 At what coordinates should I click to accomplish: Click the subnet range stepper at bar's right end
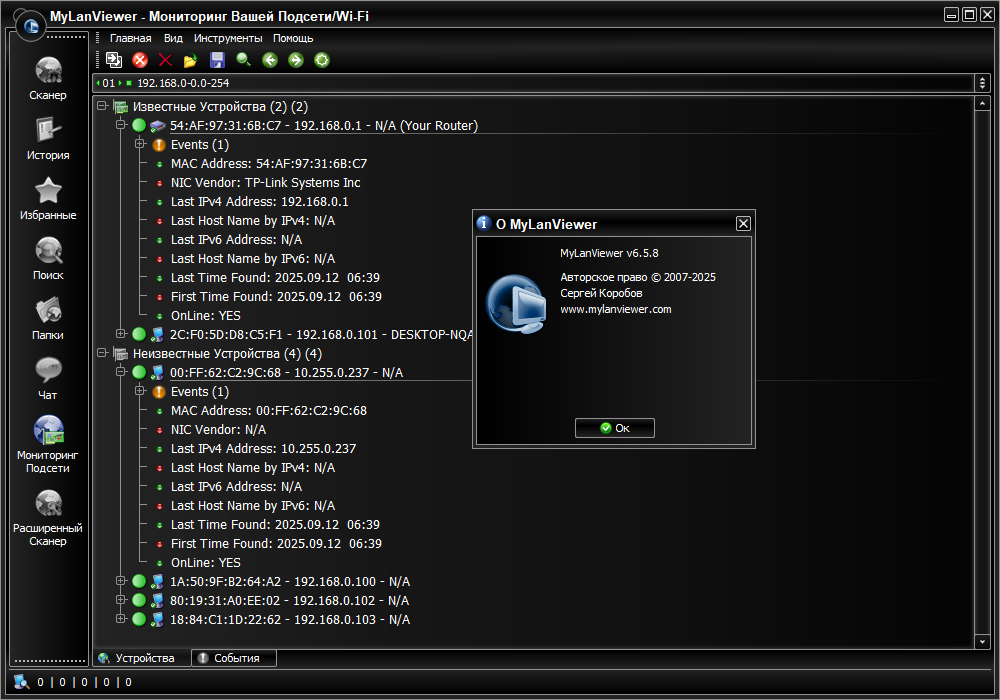click(x=982, y=83)
